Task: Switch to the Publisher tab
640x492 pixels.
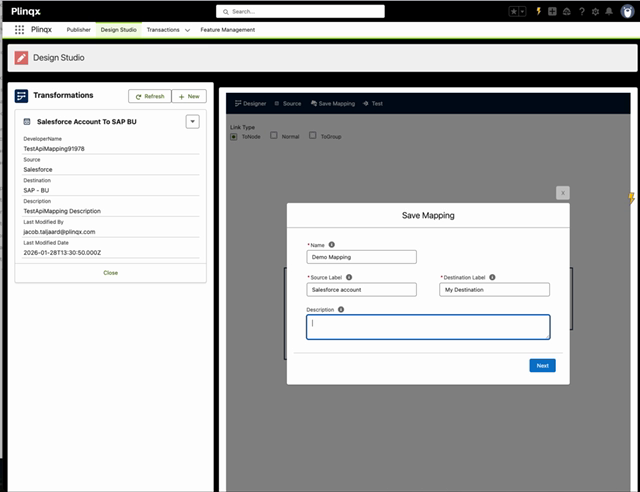Action: pyautogui.click(x=78, y=30)
